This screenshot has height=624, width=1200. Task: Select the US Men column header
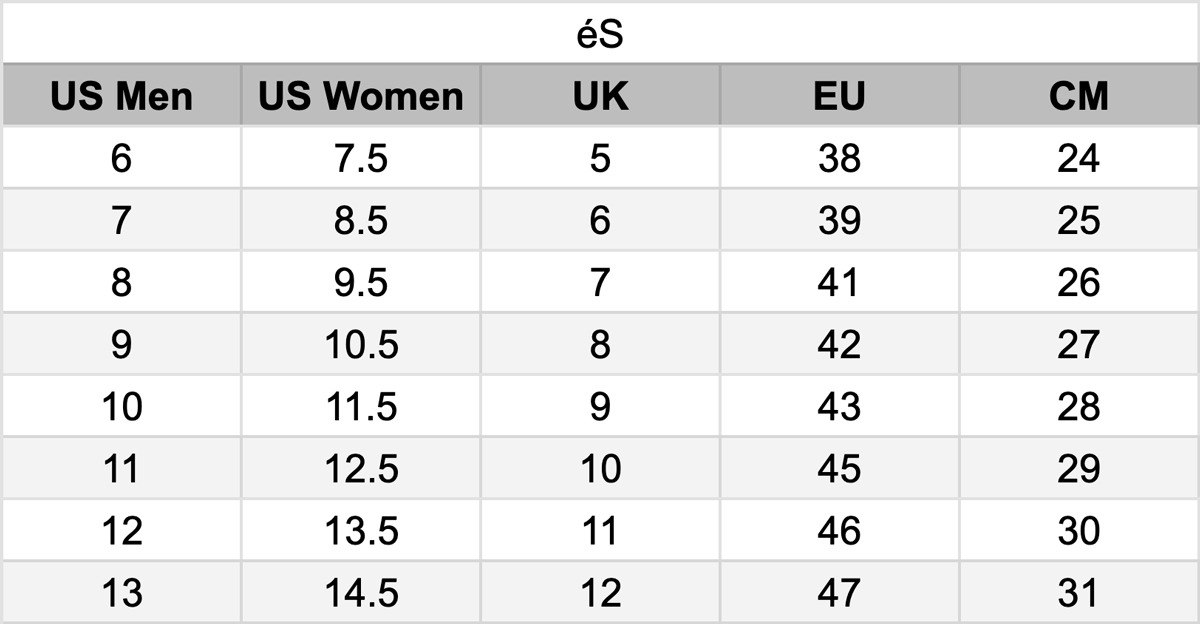(x=121, y=96)
